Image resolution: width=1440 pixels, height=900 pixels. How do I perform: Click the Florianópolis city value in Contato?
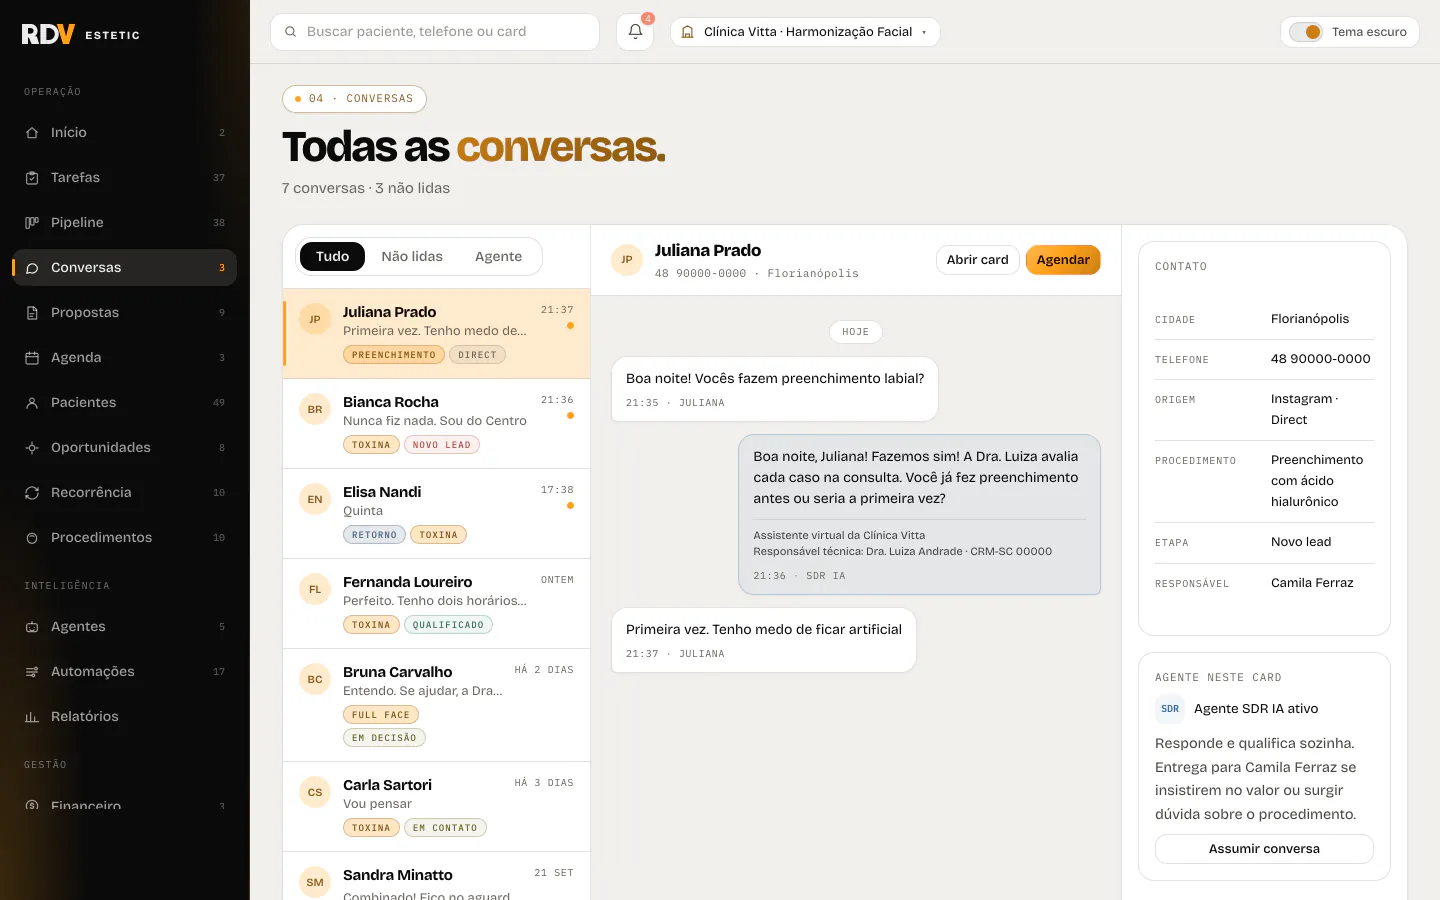(x=1310, y=319)
